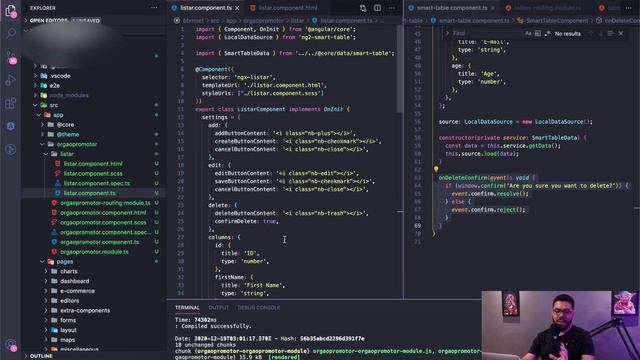Switch to the routing module tab in right editor
640x360 pixels.
[x=547, y=8]
